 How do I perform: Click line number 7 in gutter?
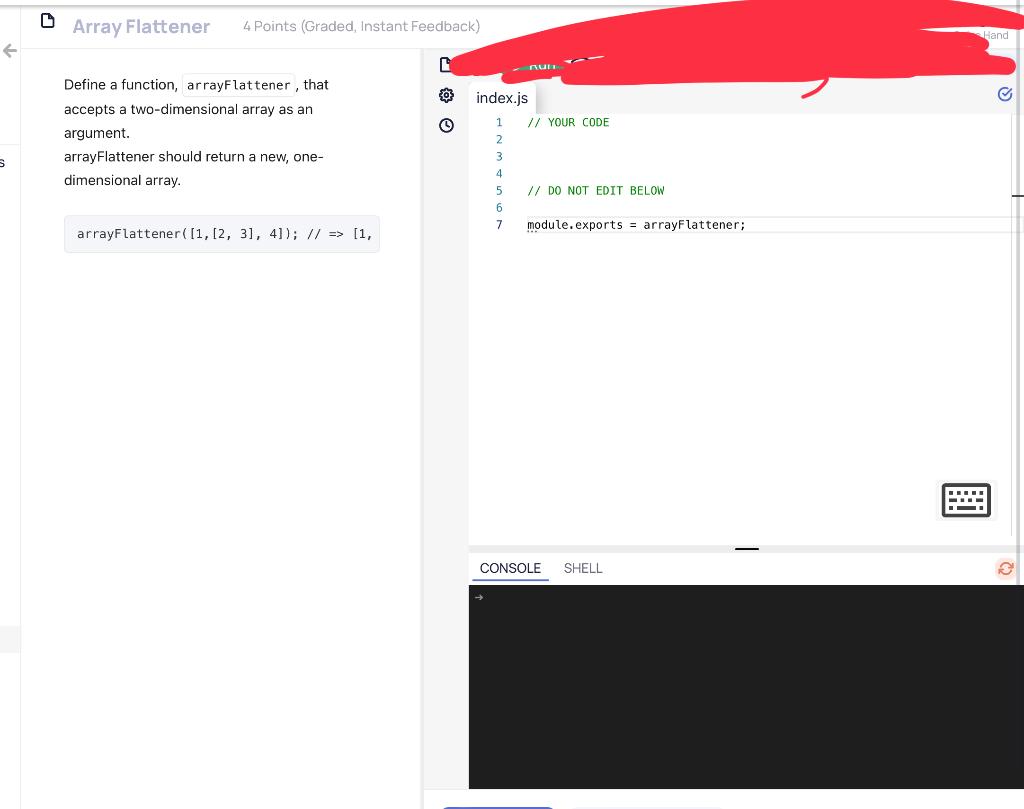499,225
